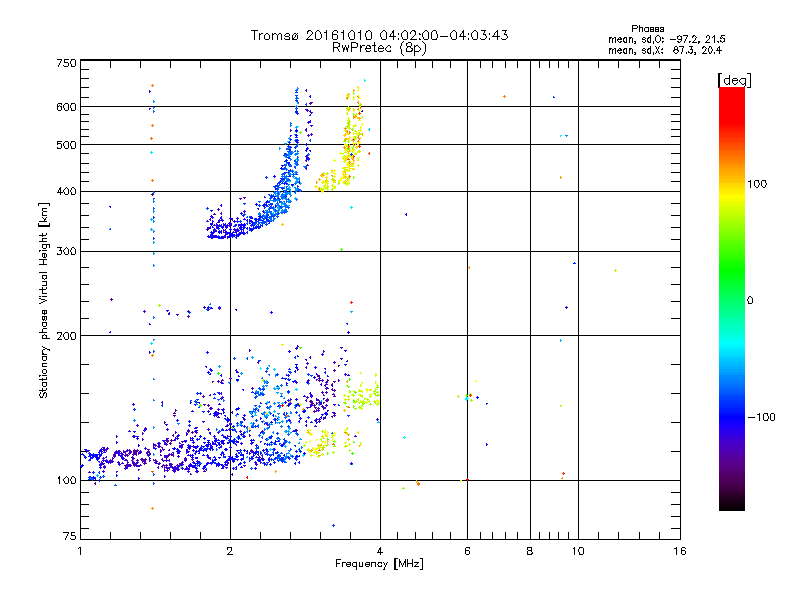
Task: Select the "mean, sd,O: -97.2, 21.5" line
Action: coord(666,39)
